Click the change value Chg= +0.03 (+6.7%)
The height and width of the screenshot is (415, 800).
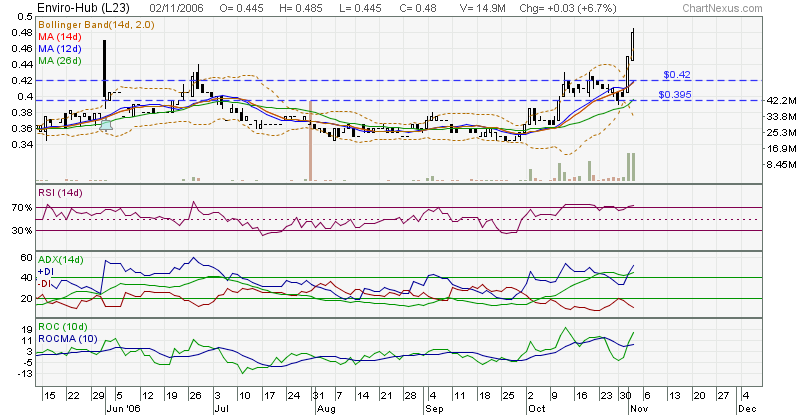coord(568,8)
